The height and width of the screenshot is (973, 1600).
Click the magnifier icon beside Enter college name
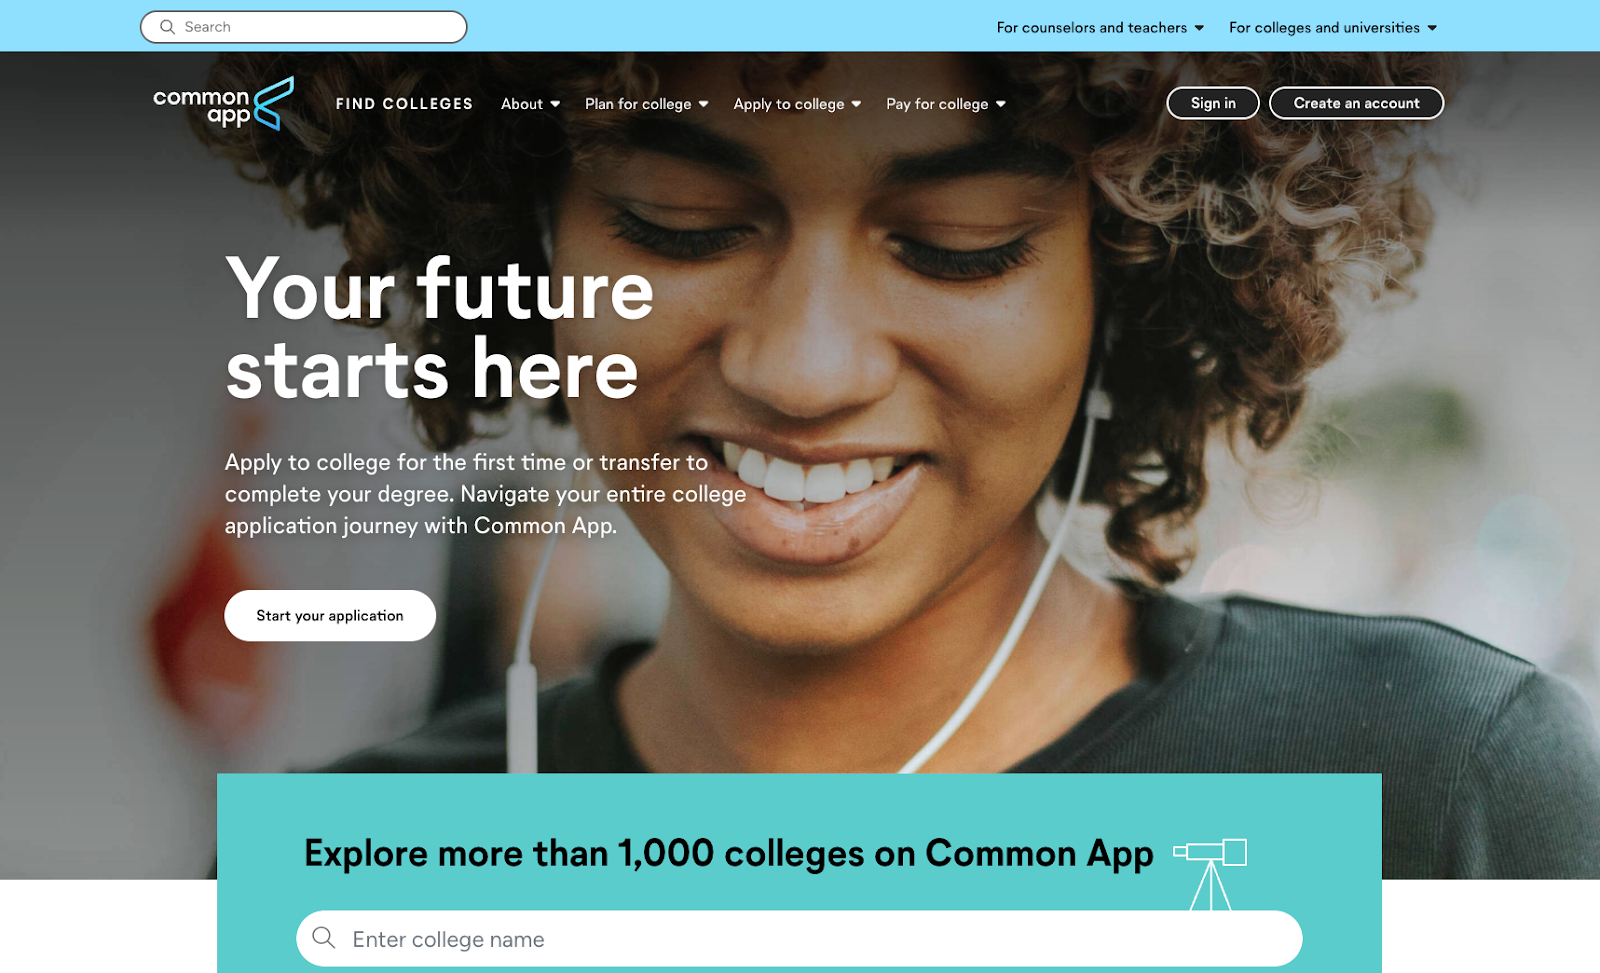click(x=323, y=938)
